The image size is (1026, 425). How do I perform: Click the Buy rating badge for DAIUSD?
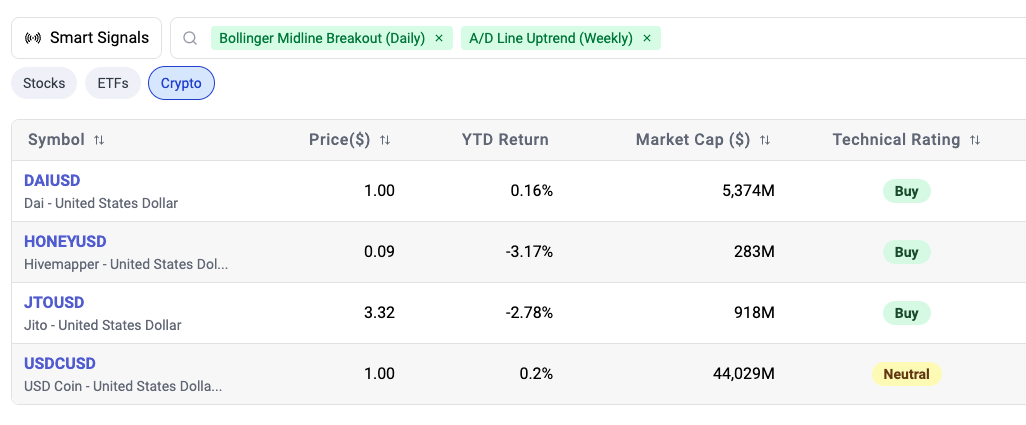pyautogui.click(x=906, y=191)
